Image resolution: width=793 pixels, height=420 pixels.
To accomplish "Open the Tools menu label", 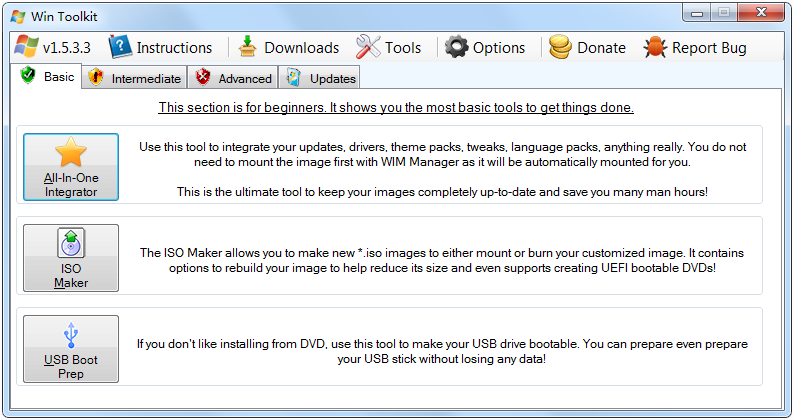I will tap(403, 48).
